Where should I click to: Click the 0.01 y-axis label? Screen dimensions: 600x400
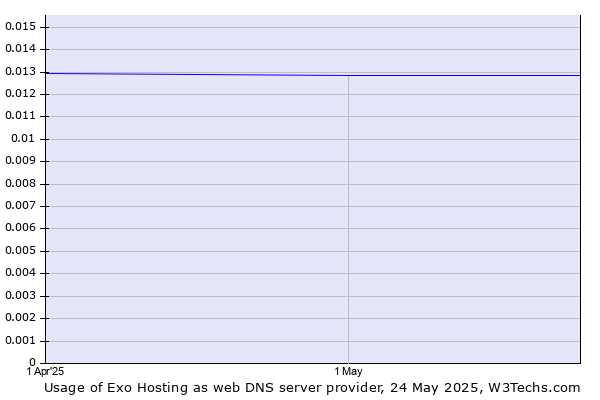[x=23, y=139]
